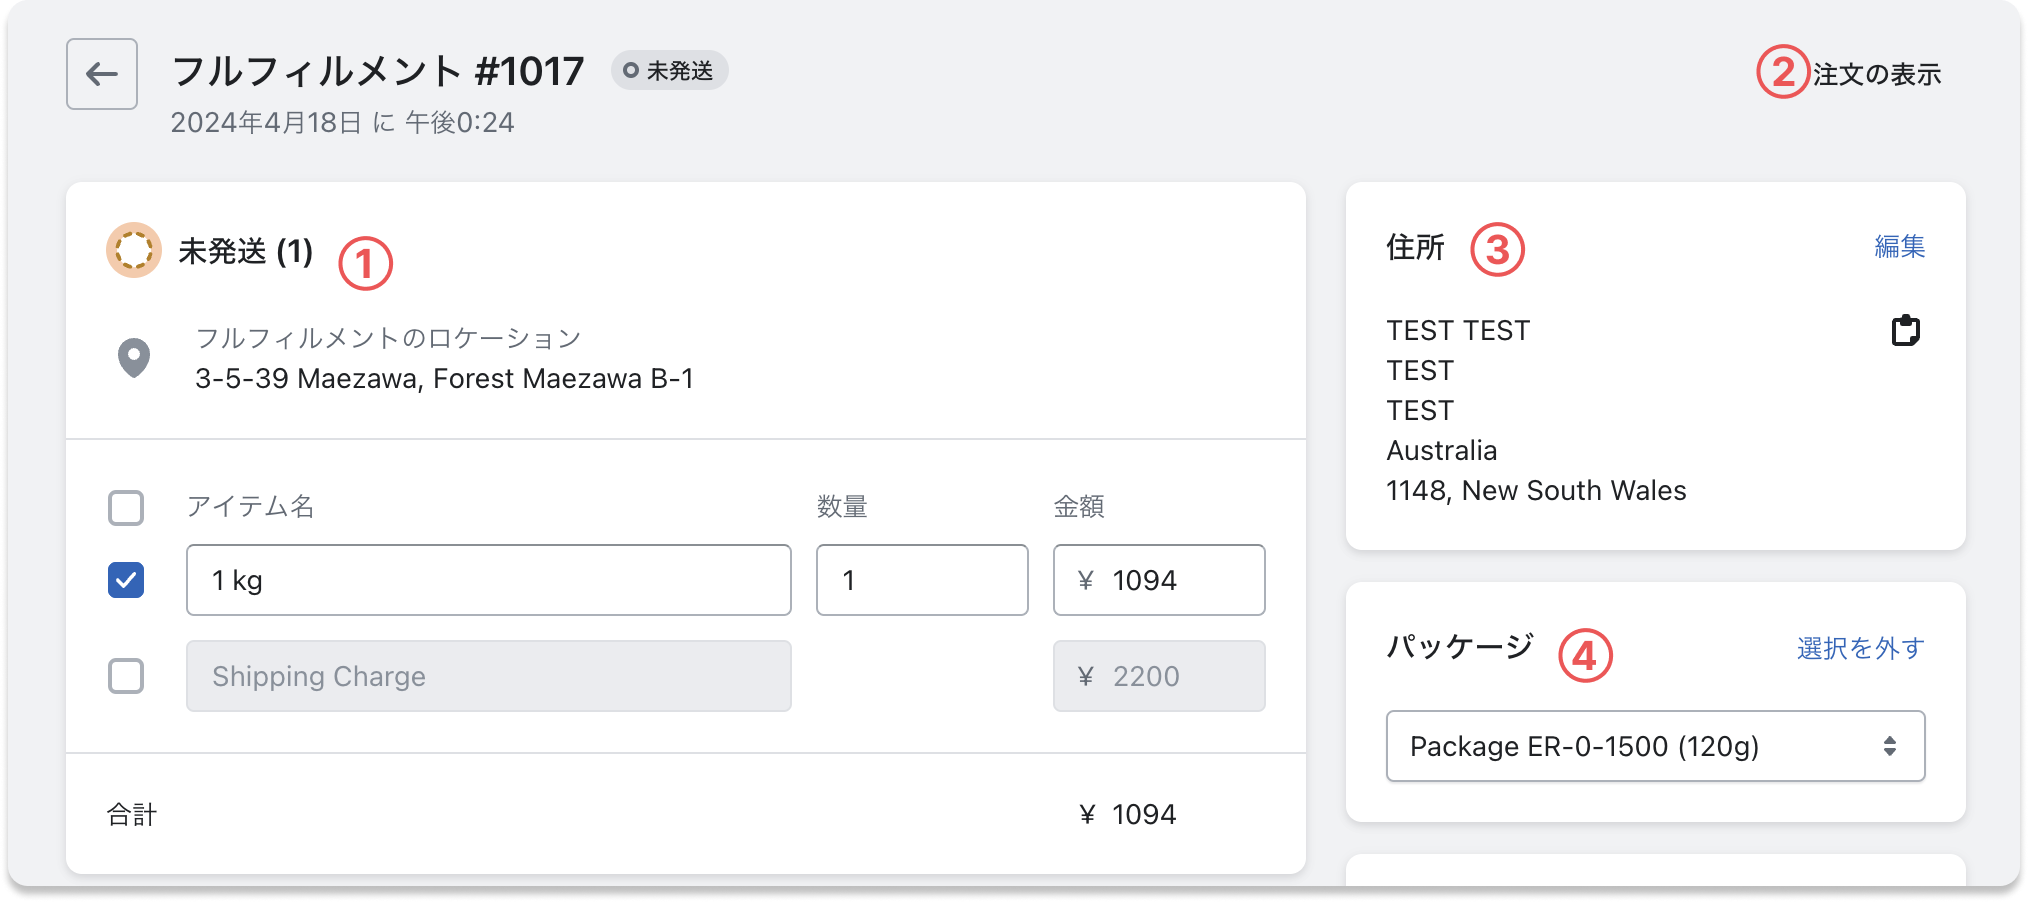Open 注文の表示 order view link
Image resolution: width=2028 pixels, height=902 pixels.
point(1876,75)
